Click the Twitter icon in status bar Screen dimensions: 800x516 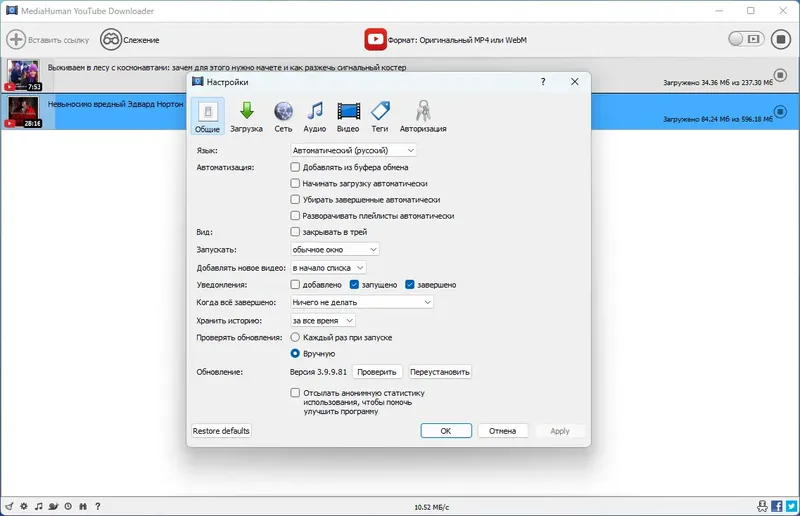pos(791,506)
